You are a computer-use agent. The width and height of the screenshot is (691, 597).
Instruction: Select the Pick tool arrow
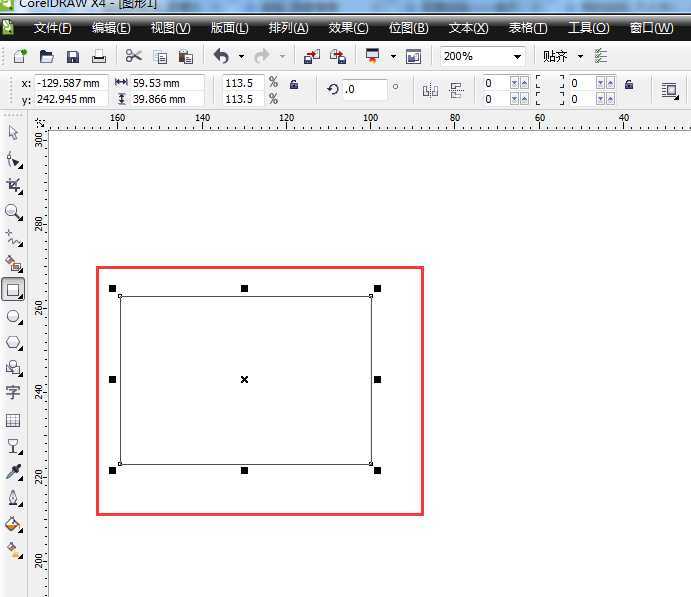13,133
